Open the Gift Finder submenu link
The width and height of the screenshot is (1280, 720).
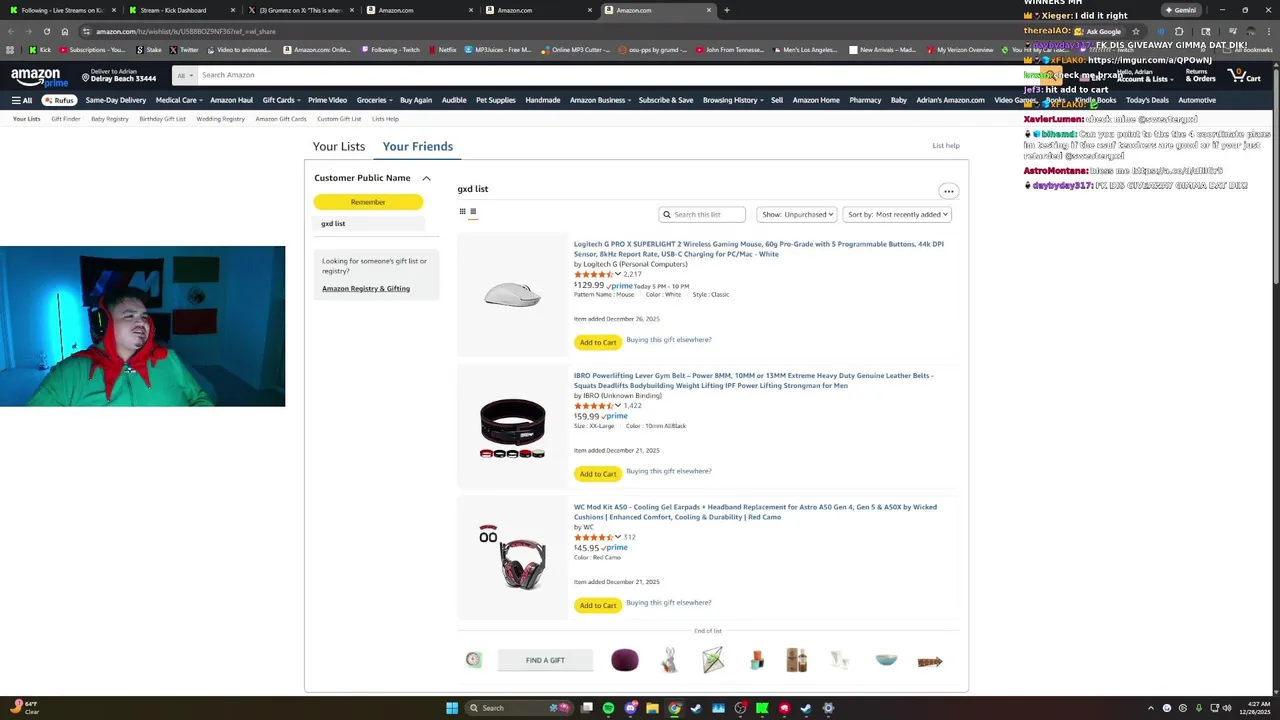coord(66,119)
